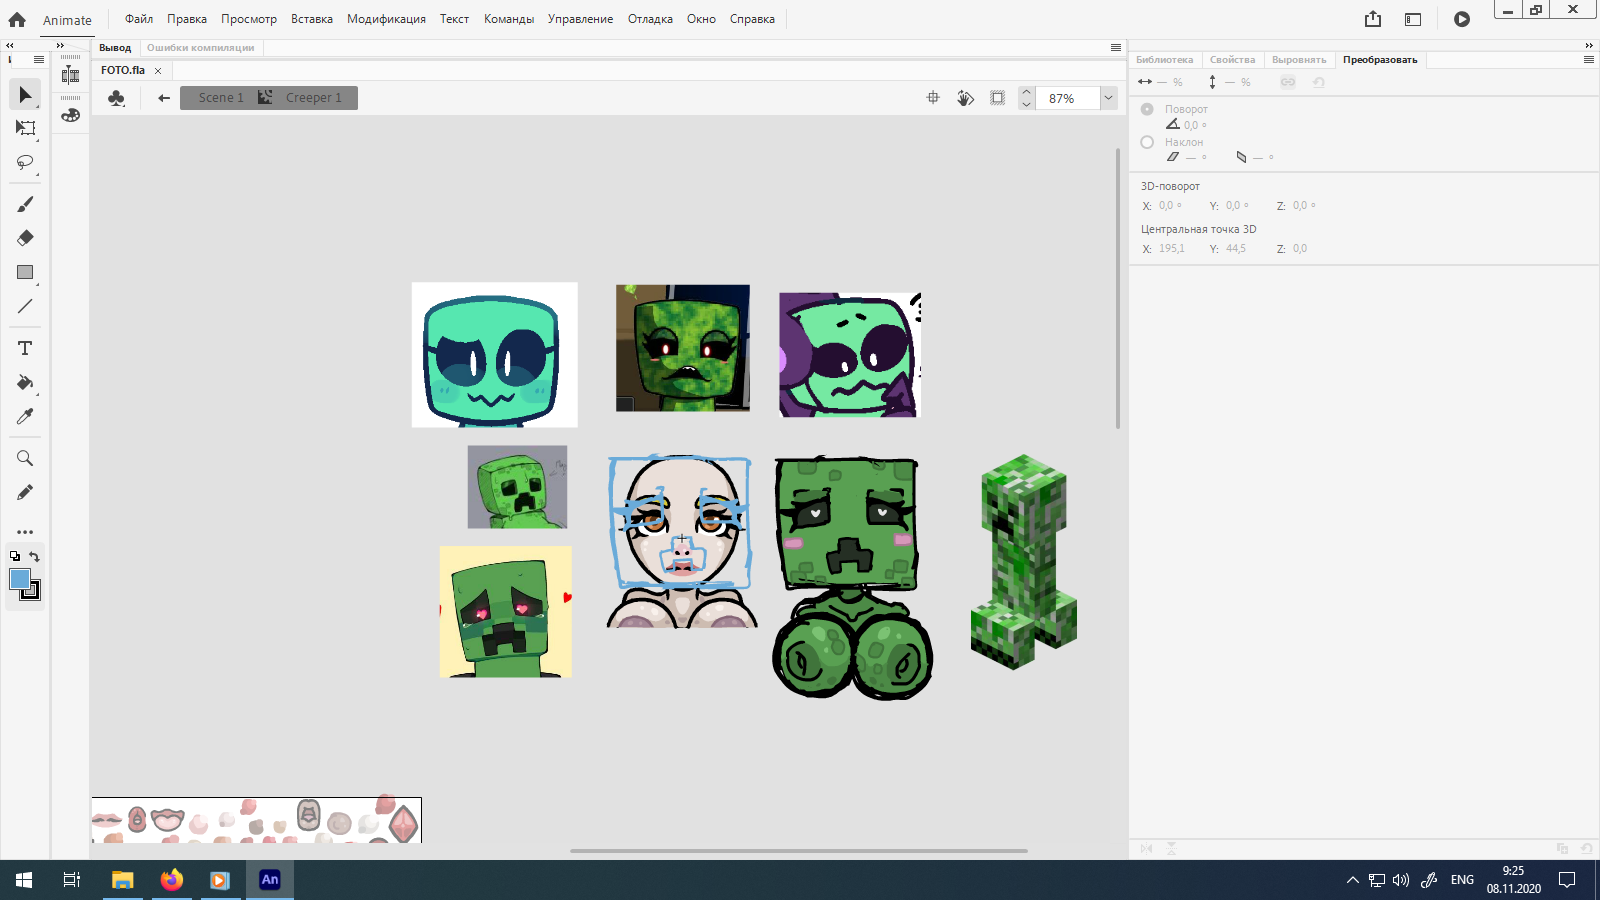Open the Edit Toolbar three-dots menu
Viewport: 1600px width, 900px height.
pyautogui.click(x=25, y=532)
